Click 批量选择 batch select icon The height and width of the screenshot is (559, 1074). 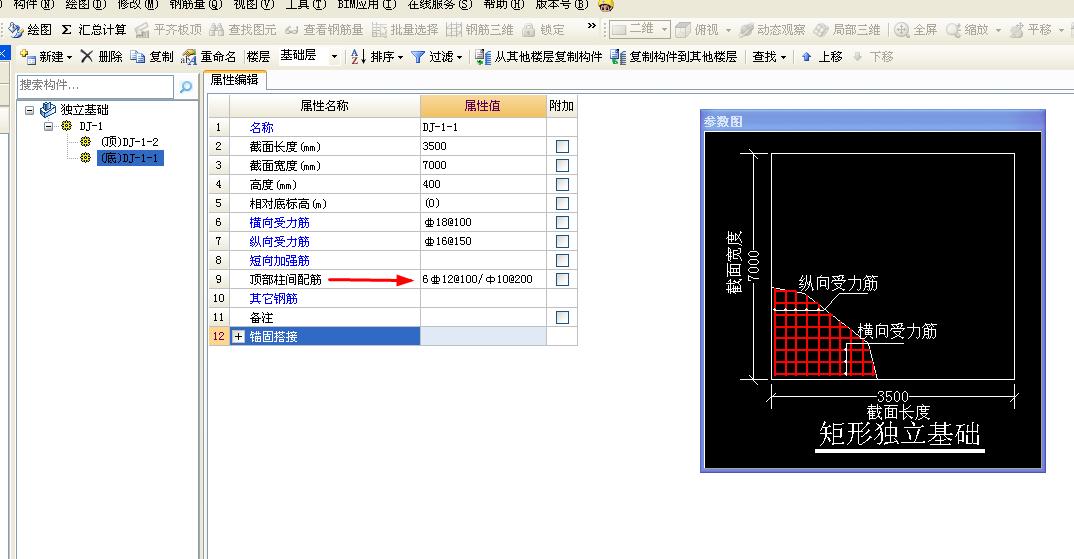tap(379, 29)
